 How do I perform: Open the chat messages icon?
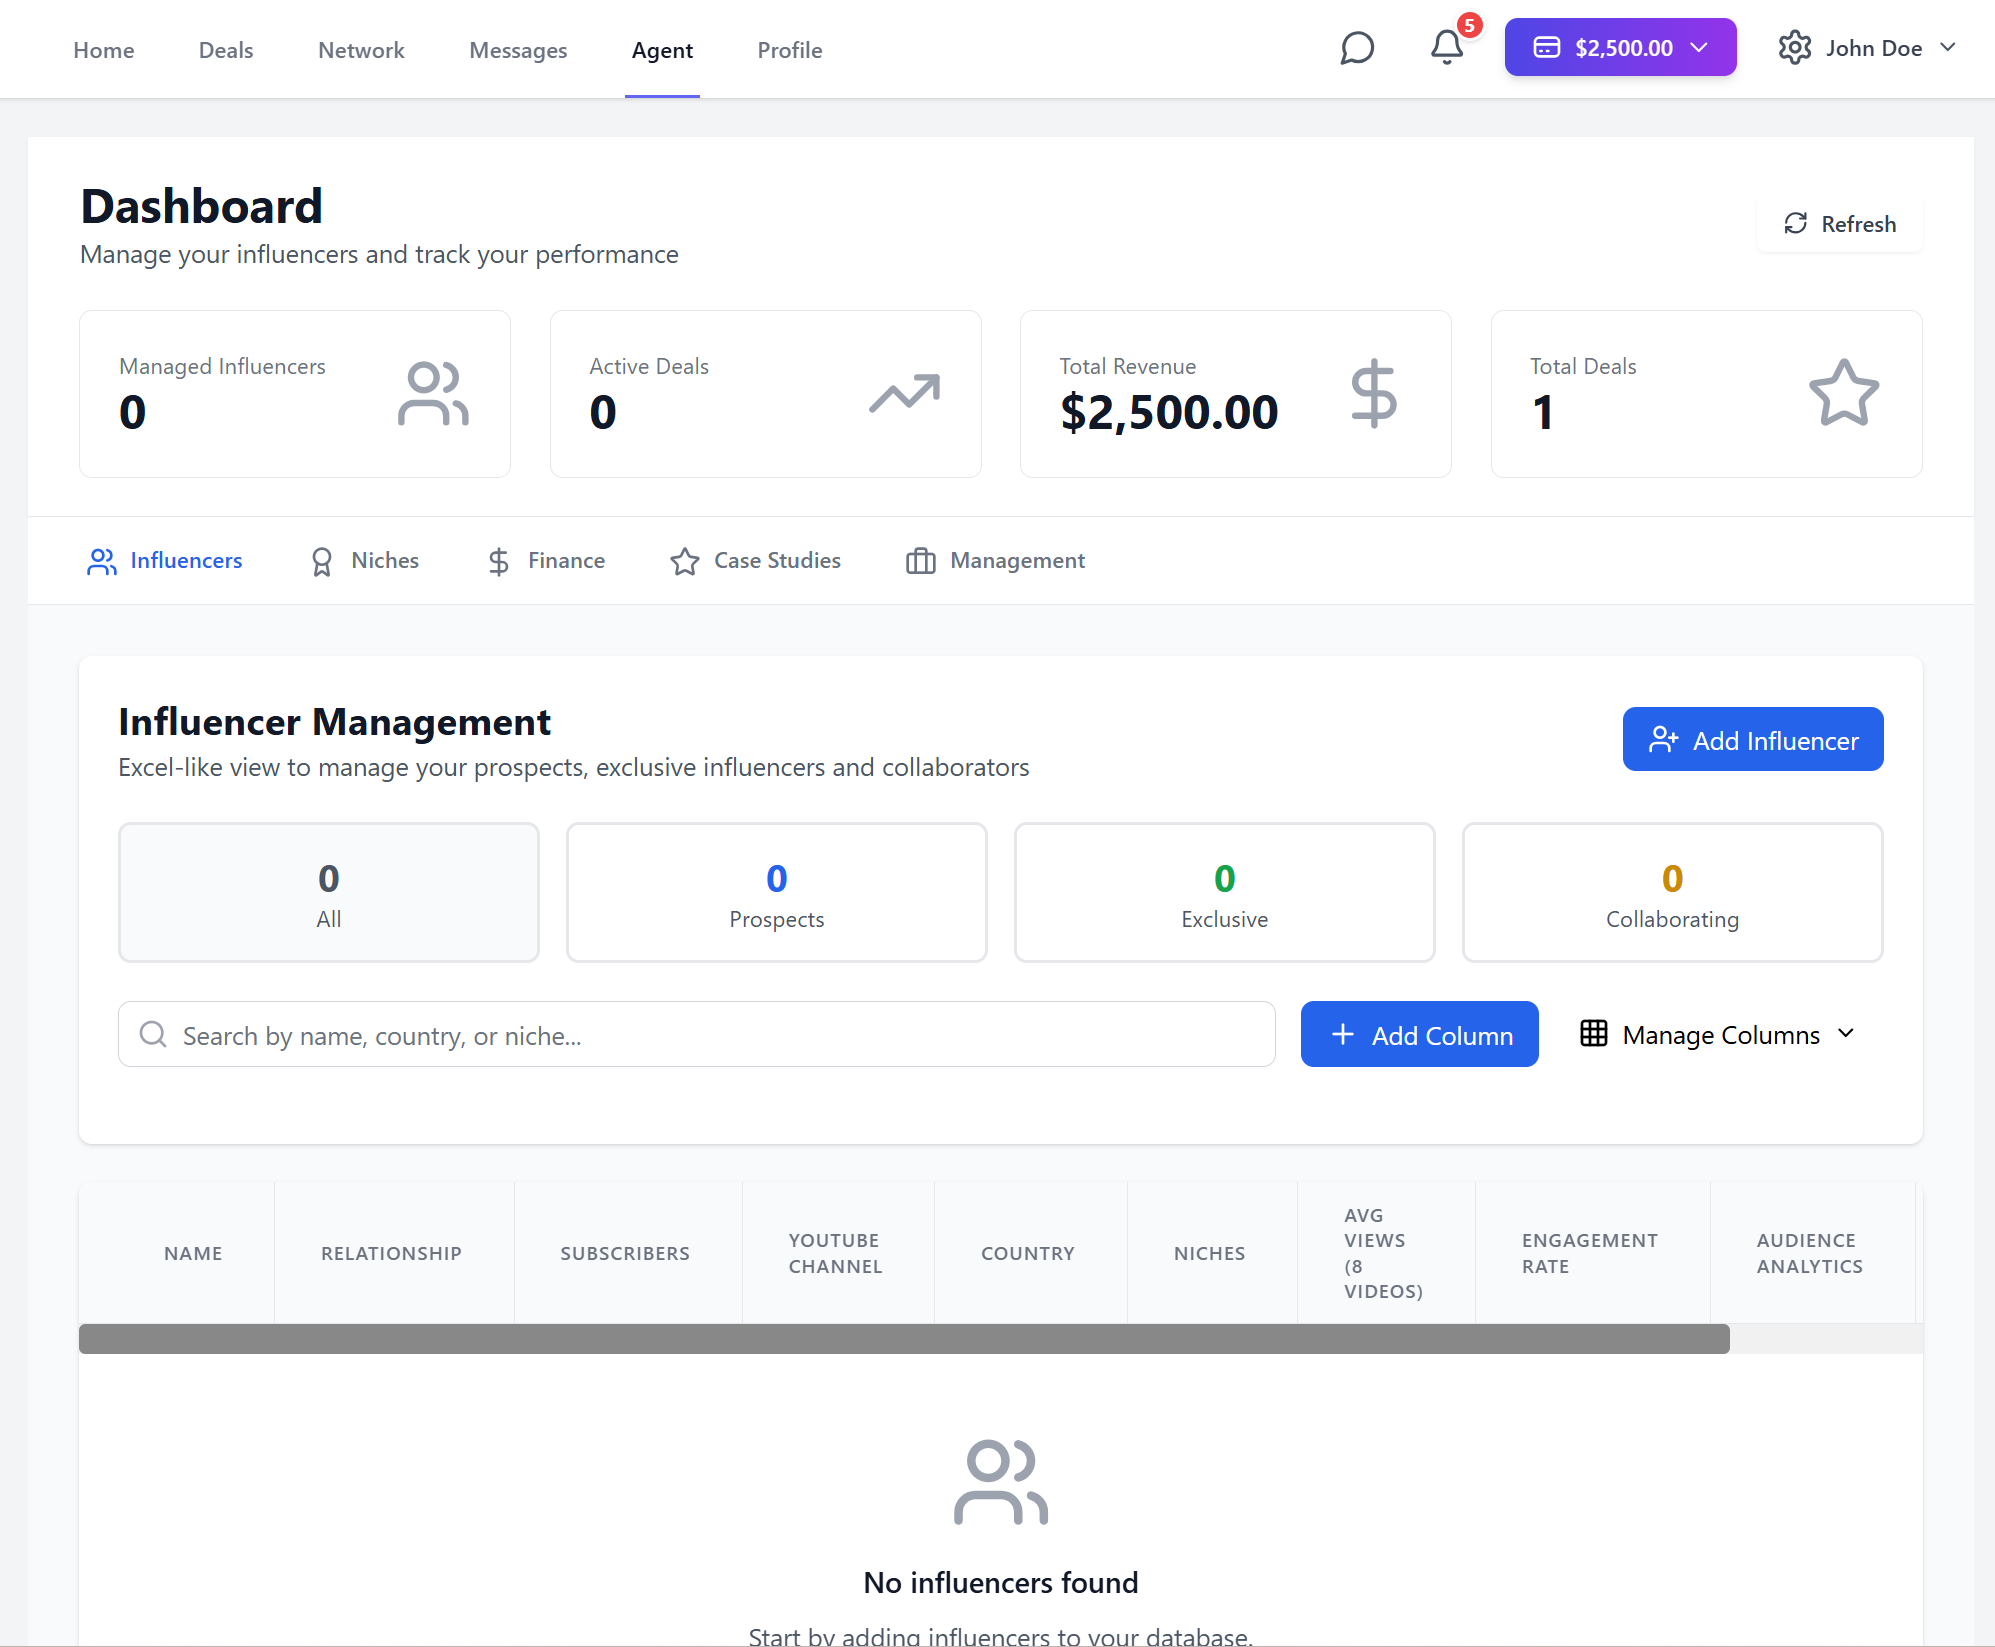[1357, 48]
